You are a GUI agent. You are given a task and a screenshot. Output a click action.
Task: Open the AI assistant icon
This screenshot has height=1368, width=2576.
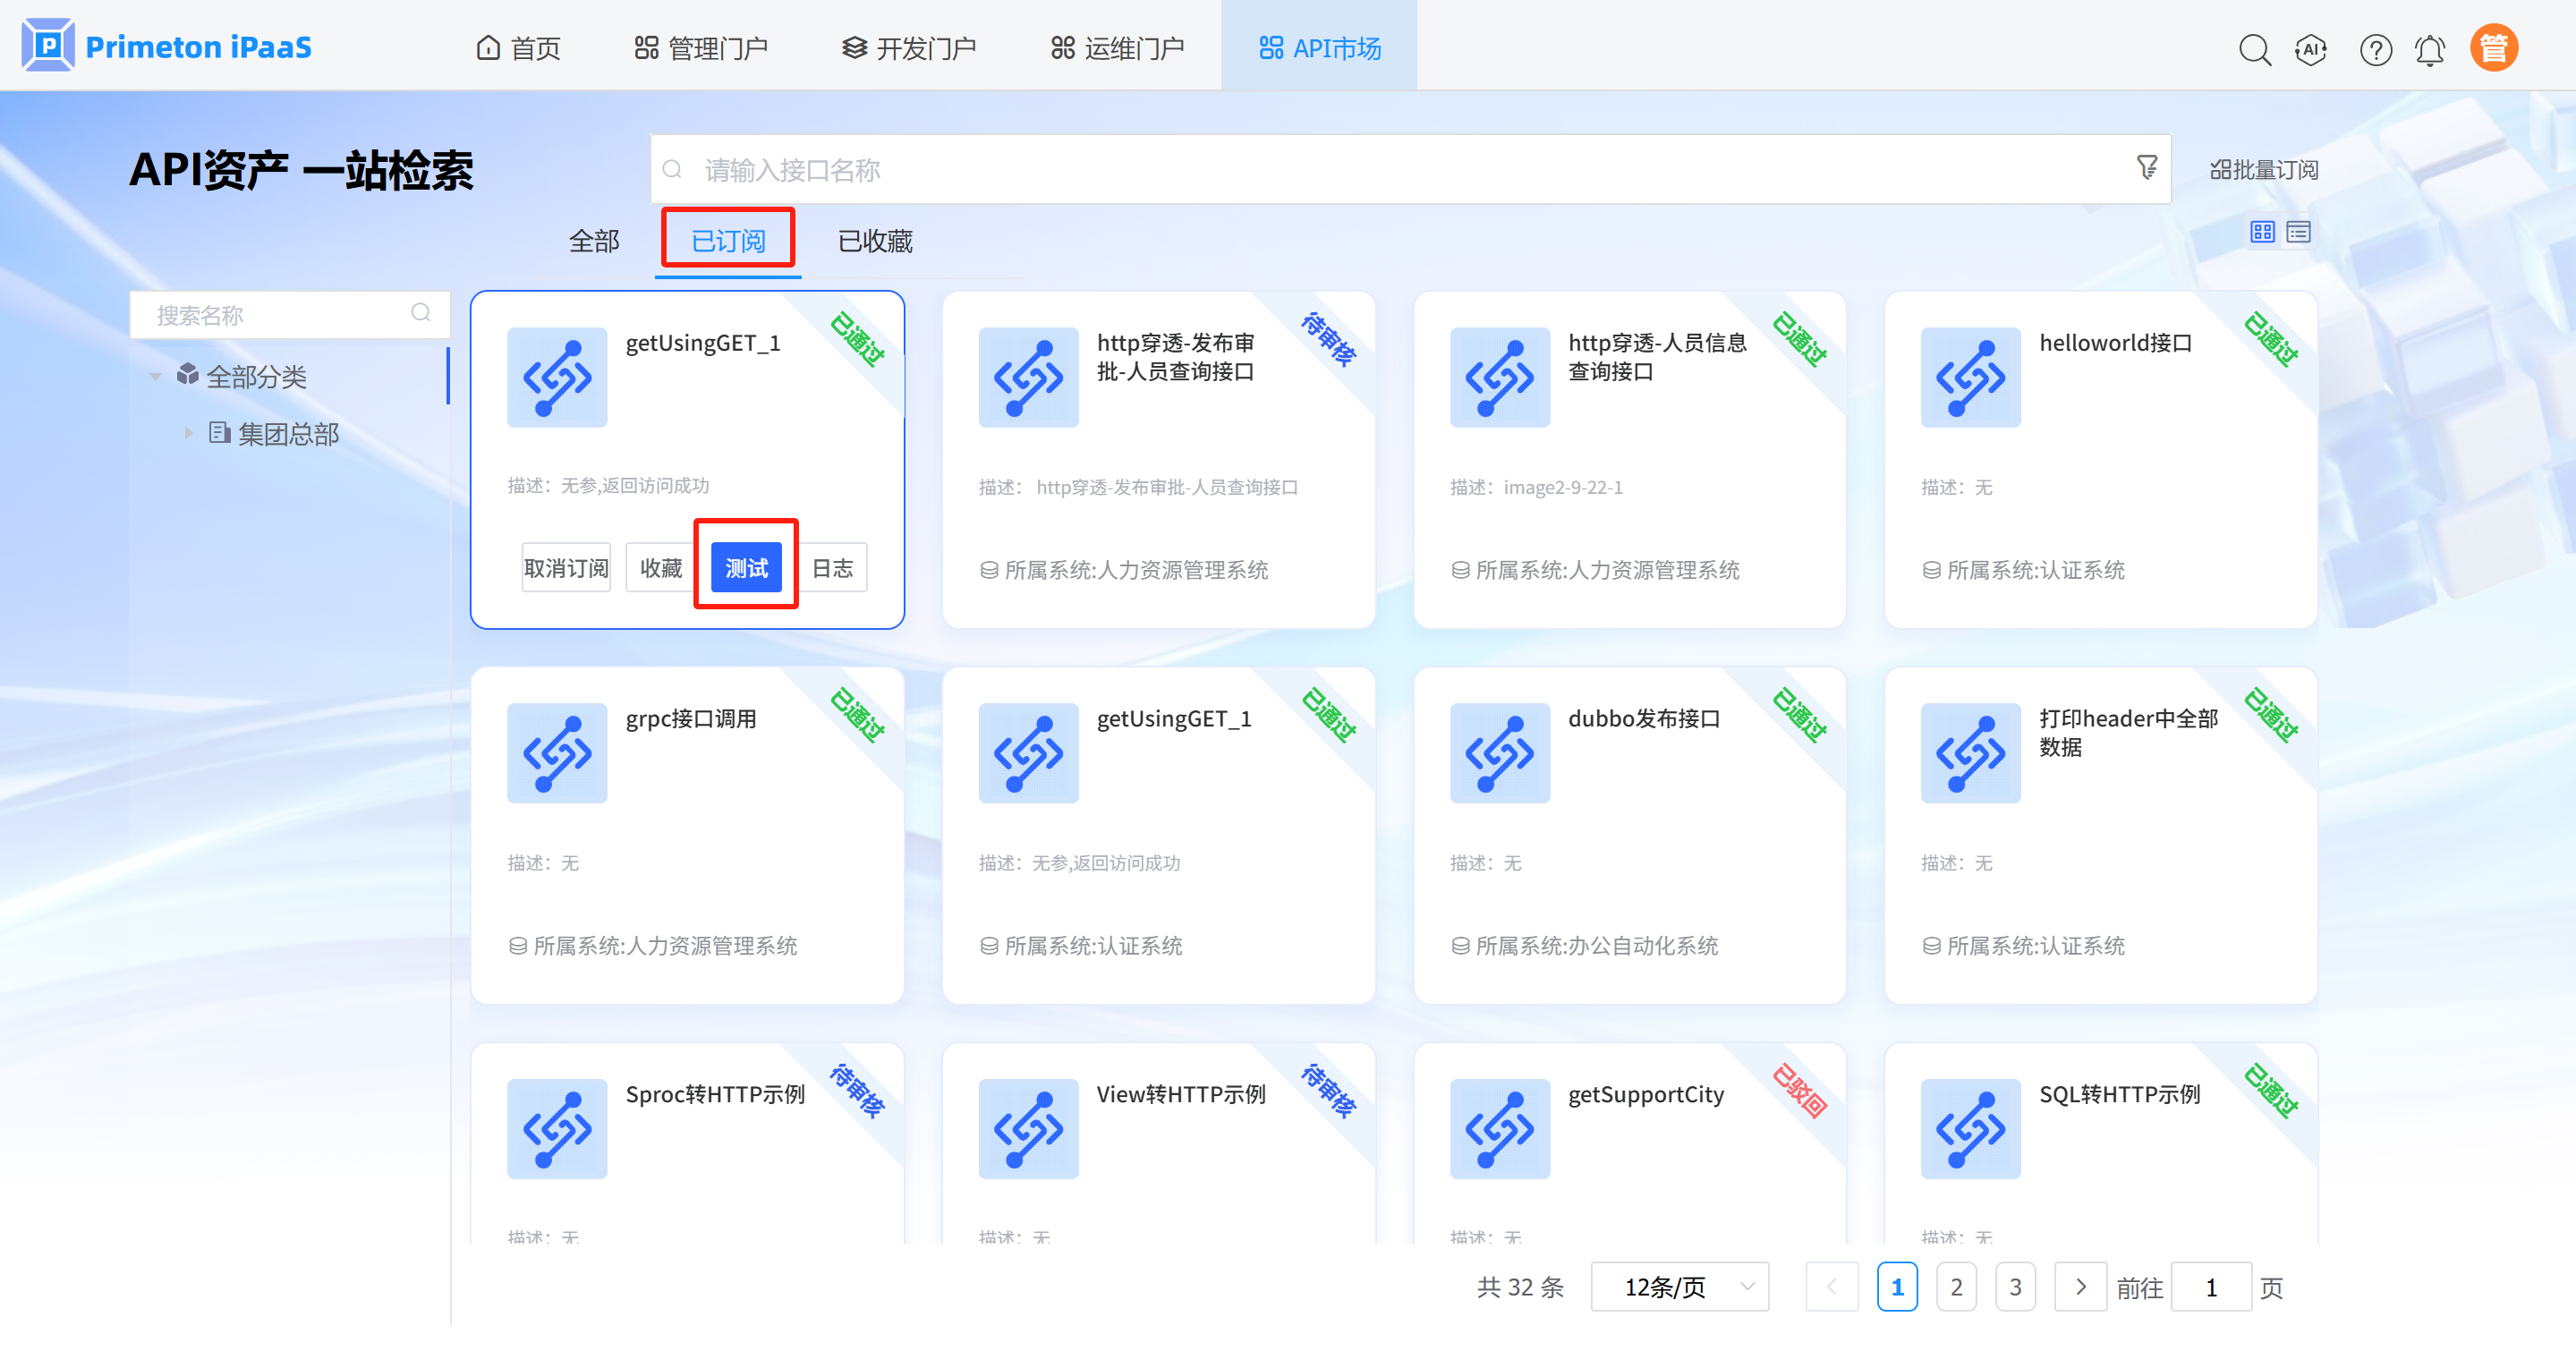point(2311,49)
